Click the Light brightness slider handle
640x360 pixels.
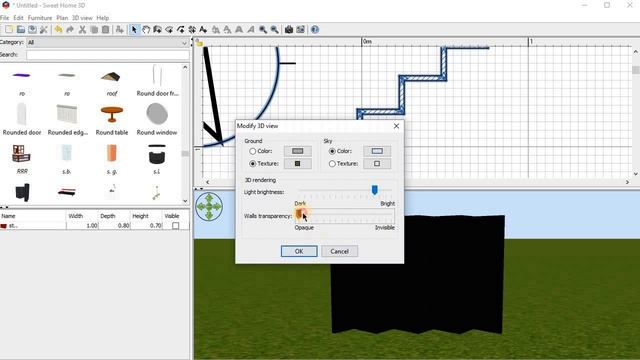(374, 189)
